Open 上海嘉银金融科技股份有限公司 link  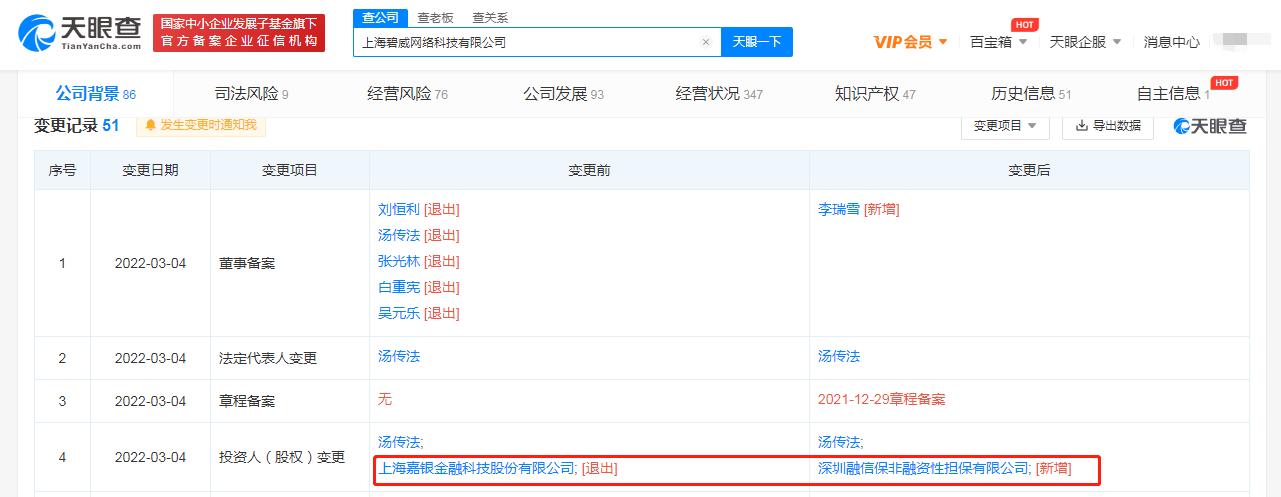(478, 467)
